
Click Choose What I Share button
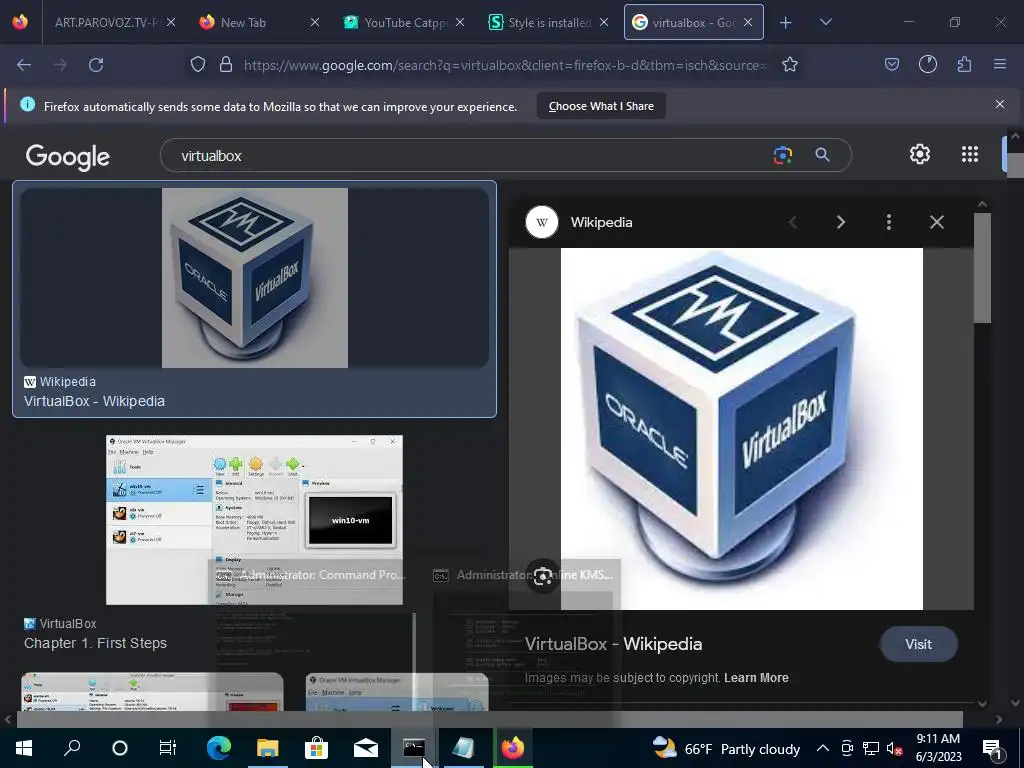coord(601,106)
